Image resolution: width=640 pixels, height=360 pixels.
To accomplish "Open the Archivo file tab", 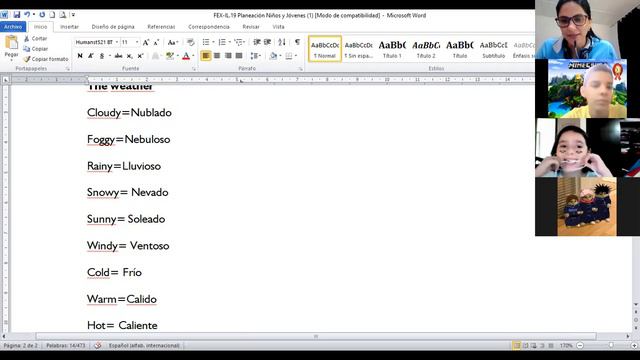I will [x=13, y=27].
